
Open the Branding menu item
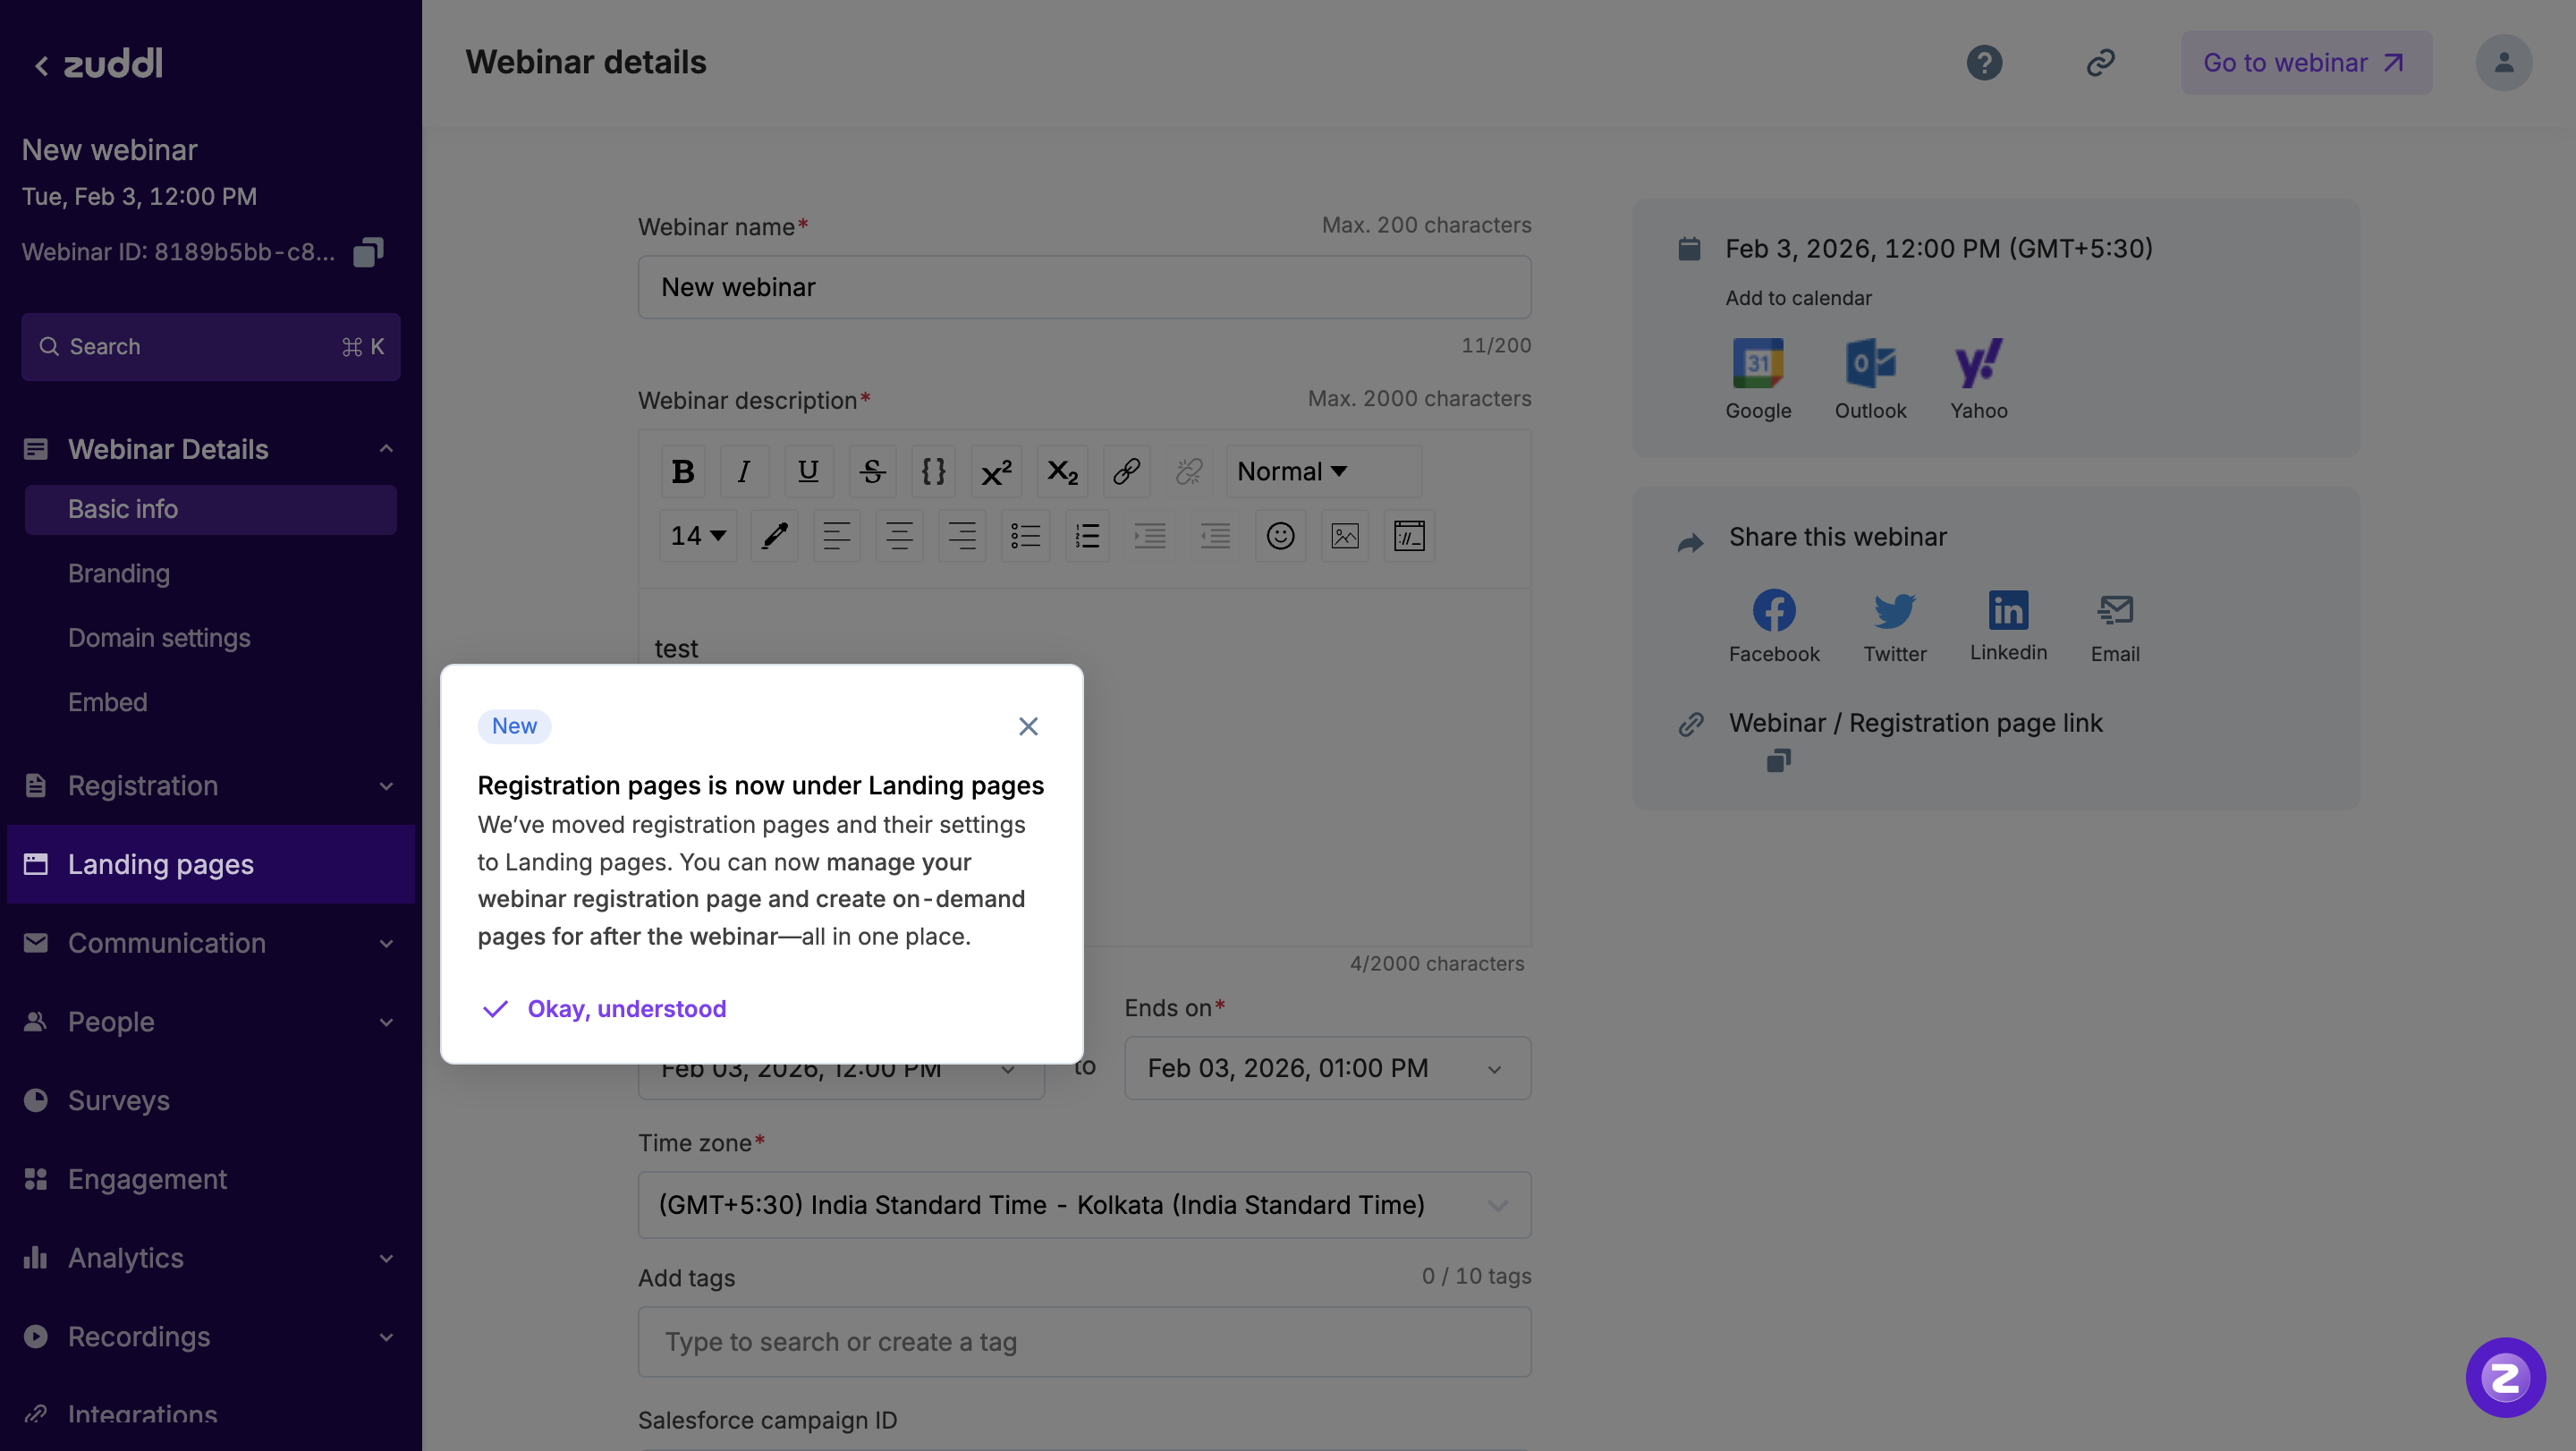pos(119,574)
